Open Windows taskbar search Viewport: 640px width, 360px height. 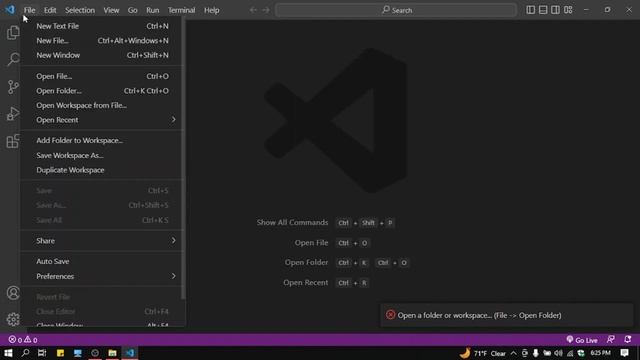pos(25,353)
